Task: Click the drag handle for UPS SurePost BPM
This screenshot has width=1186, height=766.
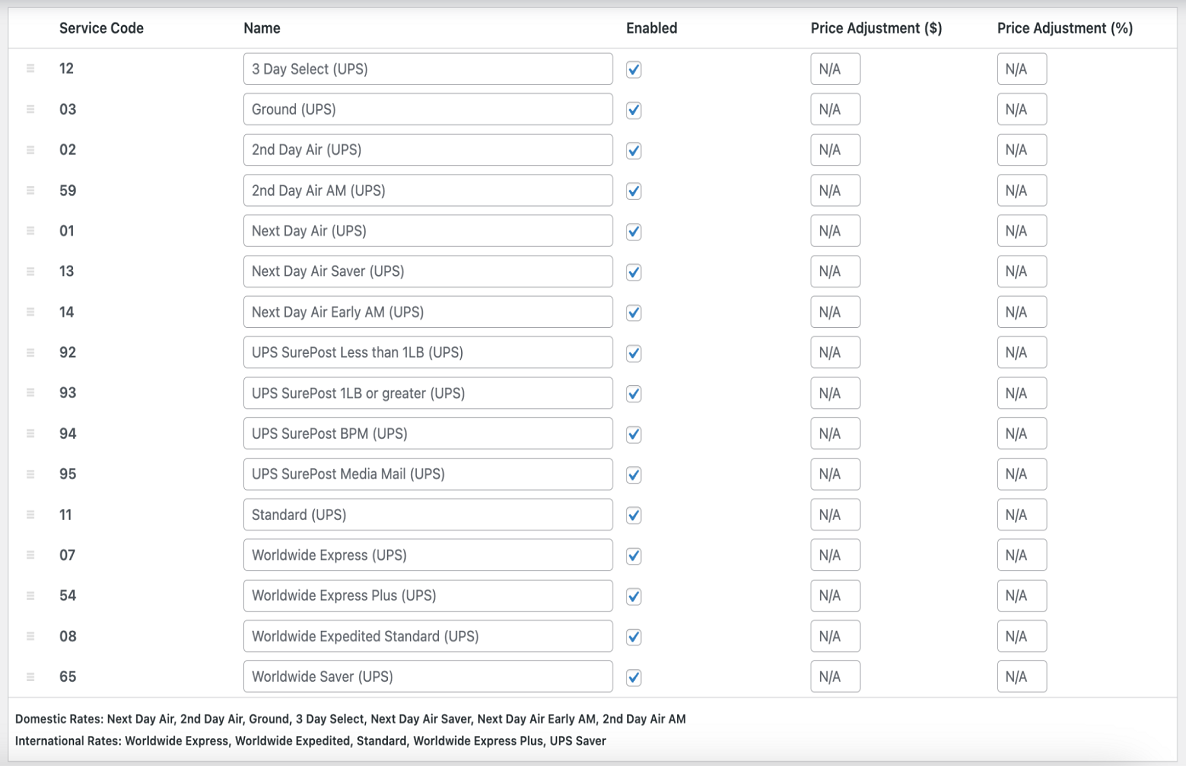Action: point(30,433)
